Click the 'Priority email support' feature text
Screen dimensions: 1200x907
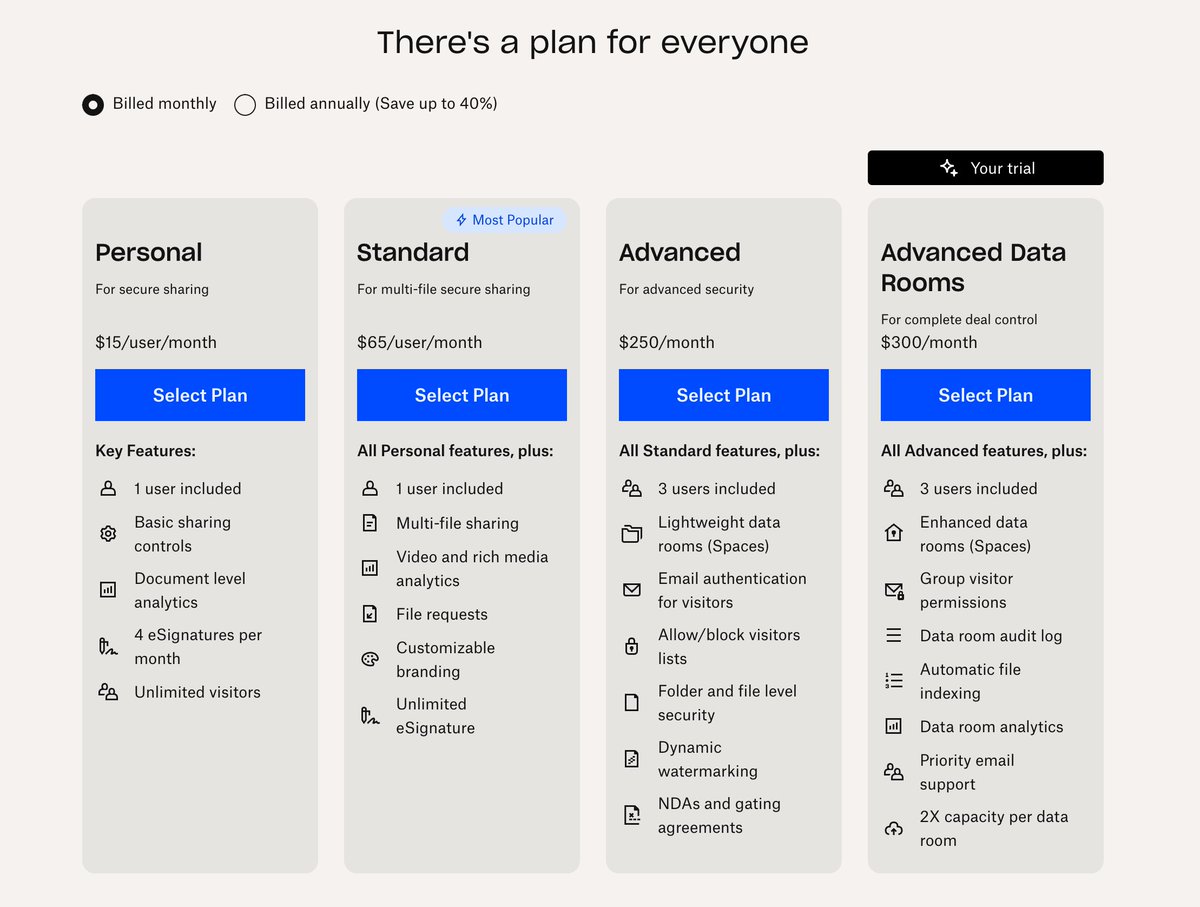click(967, 772)
